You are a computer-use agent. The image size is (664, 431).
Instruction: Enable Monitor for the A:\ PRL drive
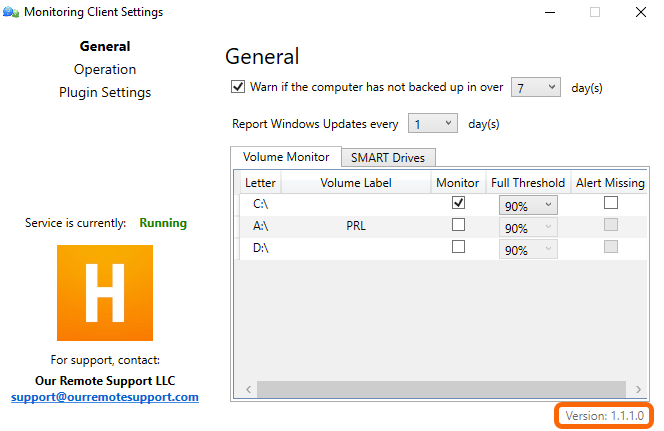coord(458,225)
